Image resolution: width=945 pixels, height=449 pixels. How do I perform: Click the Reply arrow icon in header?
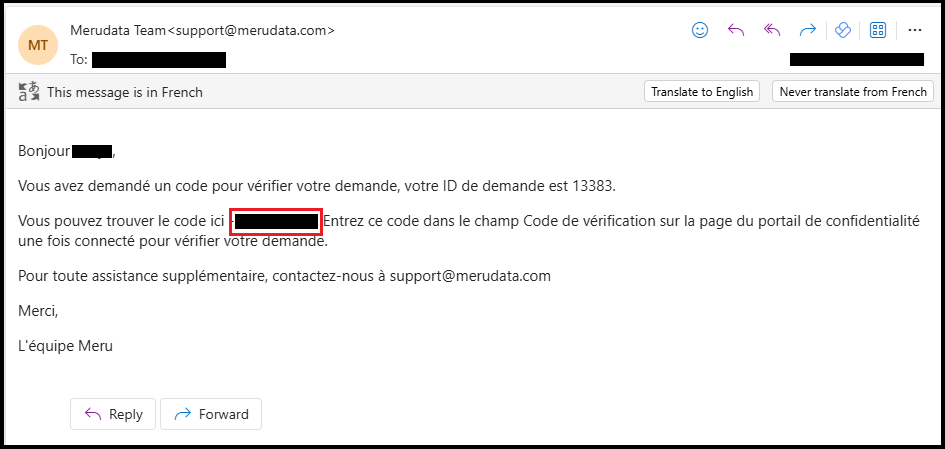pyautogui.click(x=736, y=30)
